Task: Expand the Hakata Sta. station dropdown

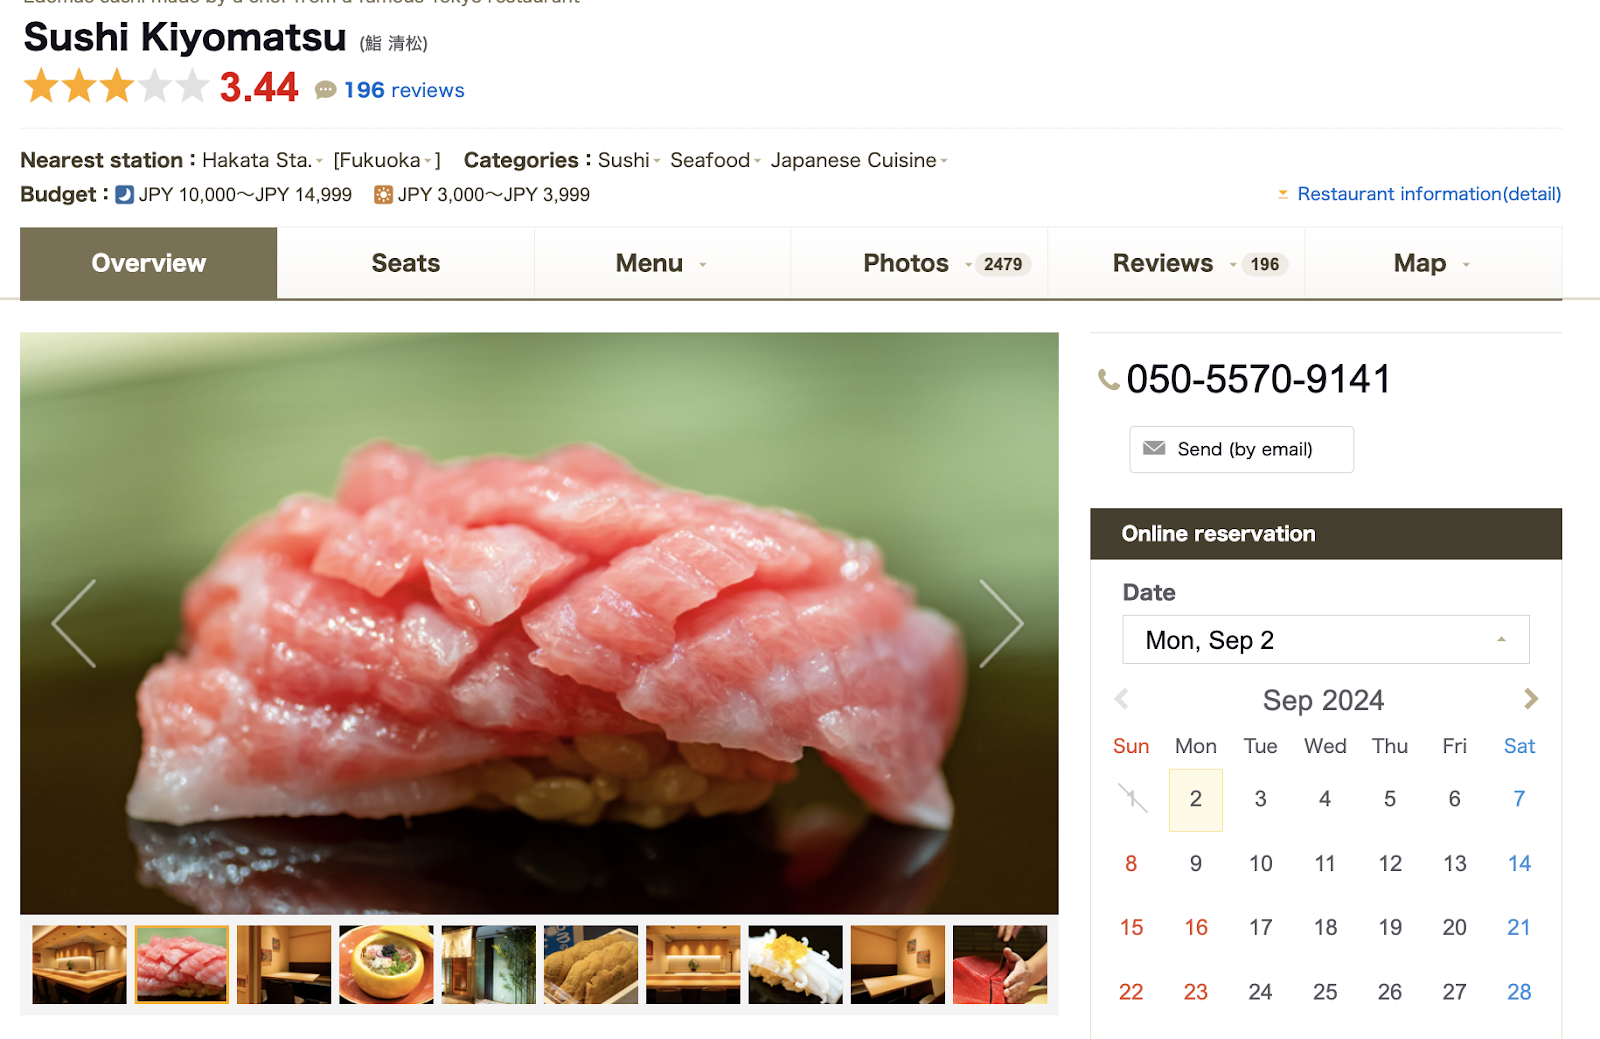Action: point(319,161)
